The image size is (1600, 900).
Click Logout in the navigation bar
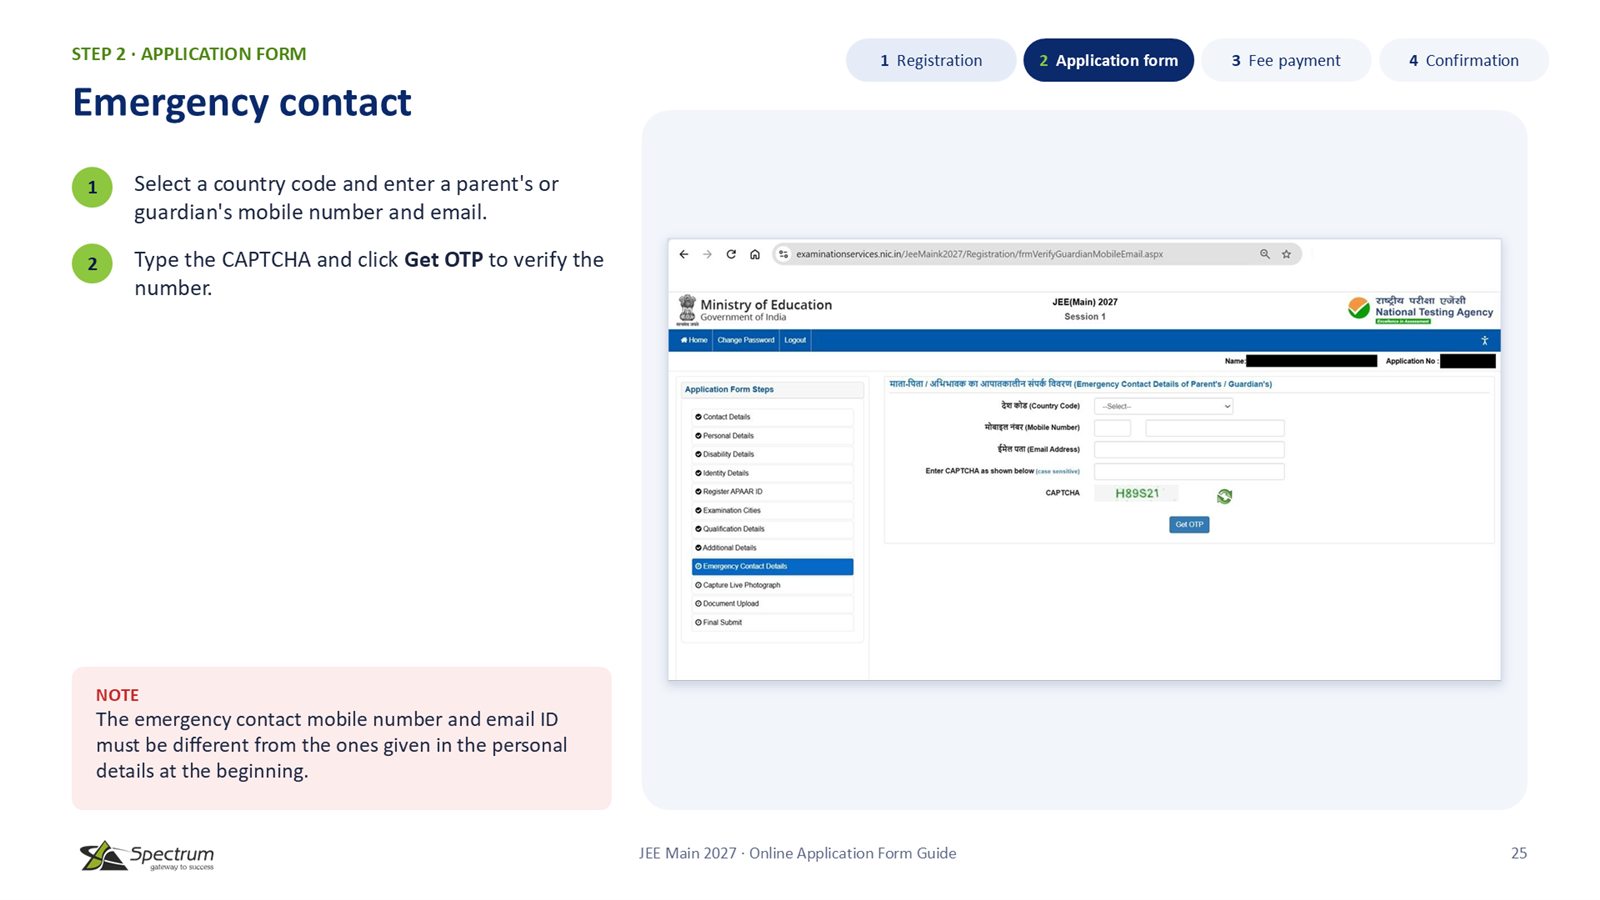[x=795, y=340]
